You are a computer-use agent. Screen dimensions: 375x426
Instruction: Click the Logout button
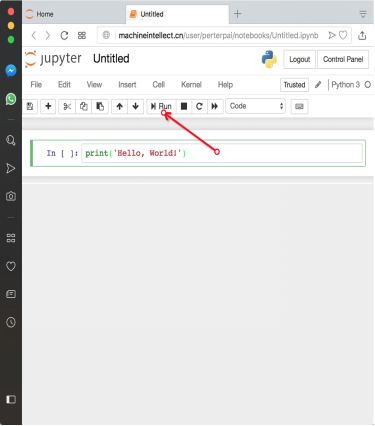299,59
